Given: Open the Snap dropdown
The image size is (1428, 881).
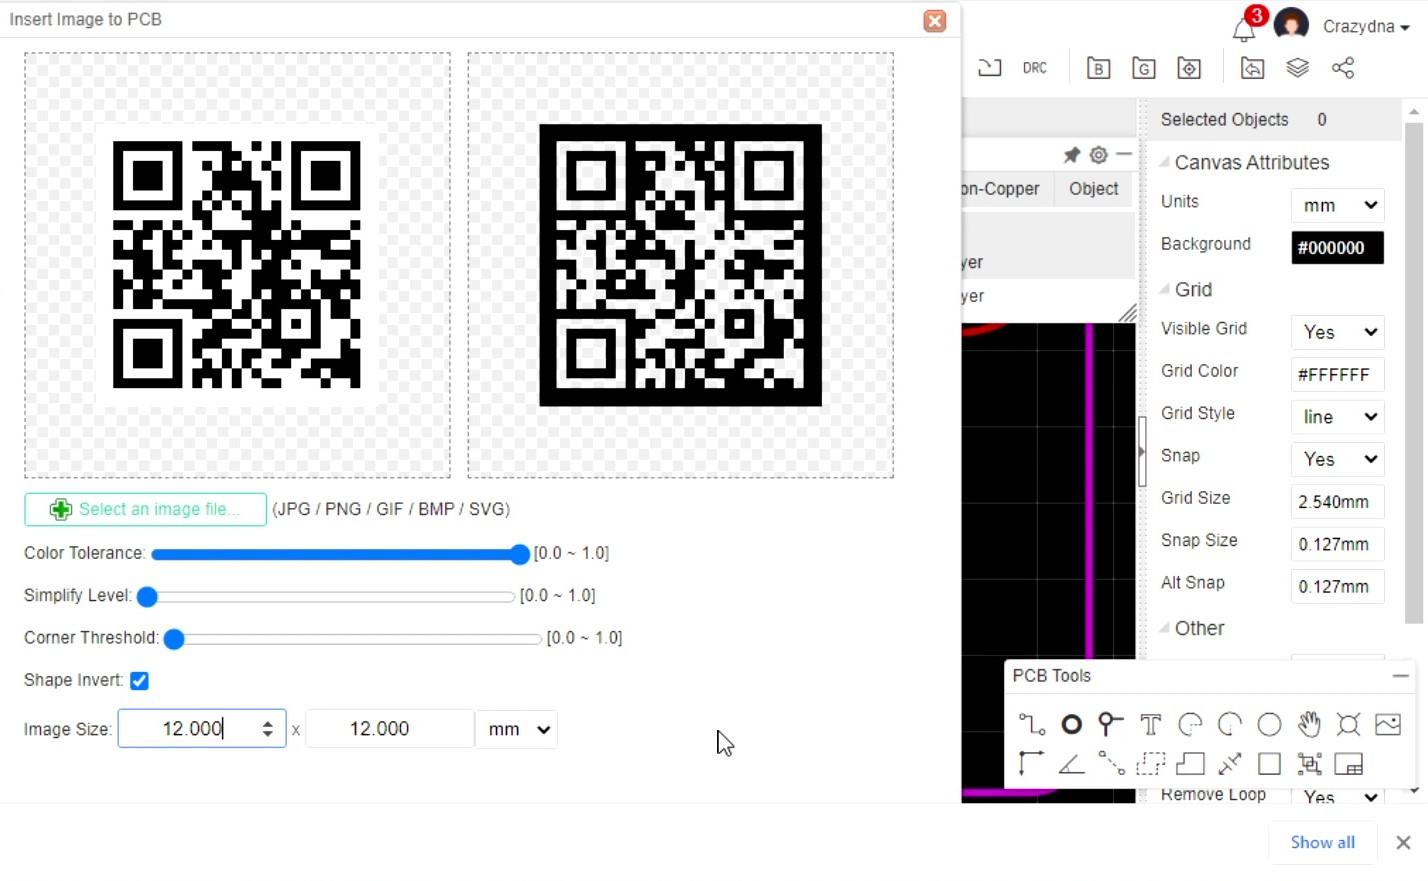Looking at the screenshot, I should [x=1337, y=459].
